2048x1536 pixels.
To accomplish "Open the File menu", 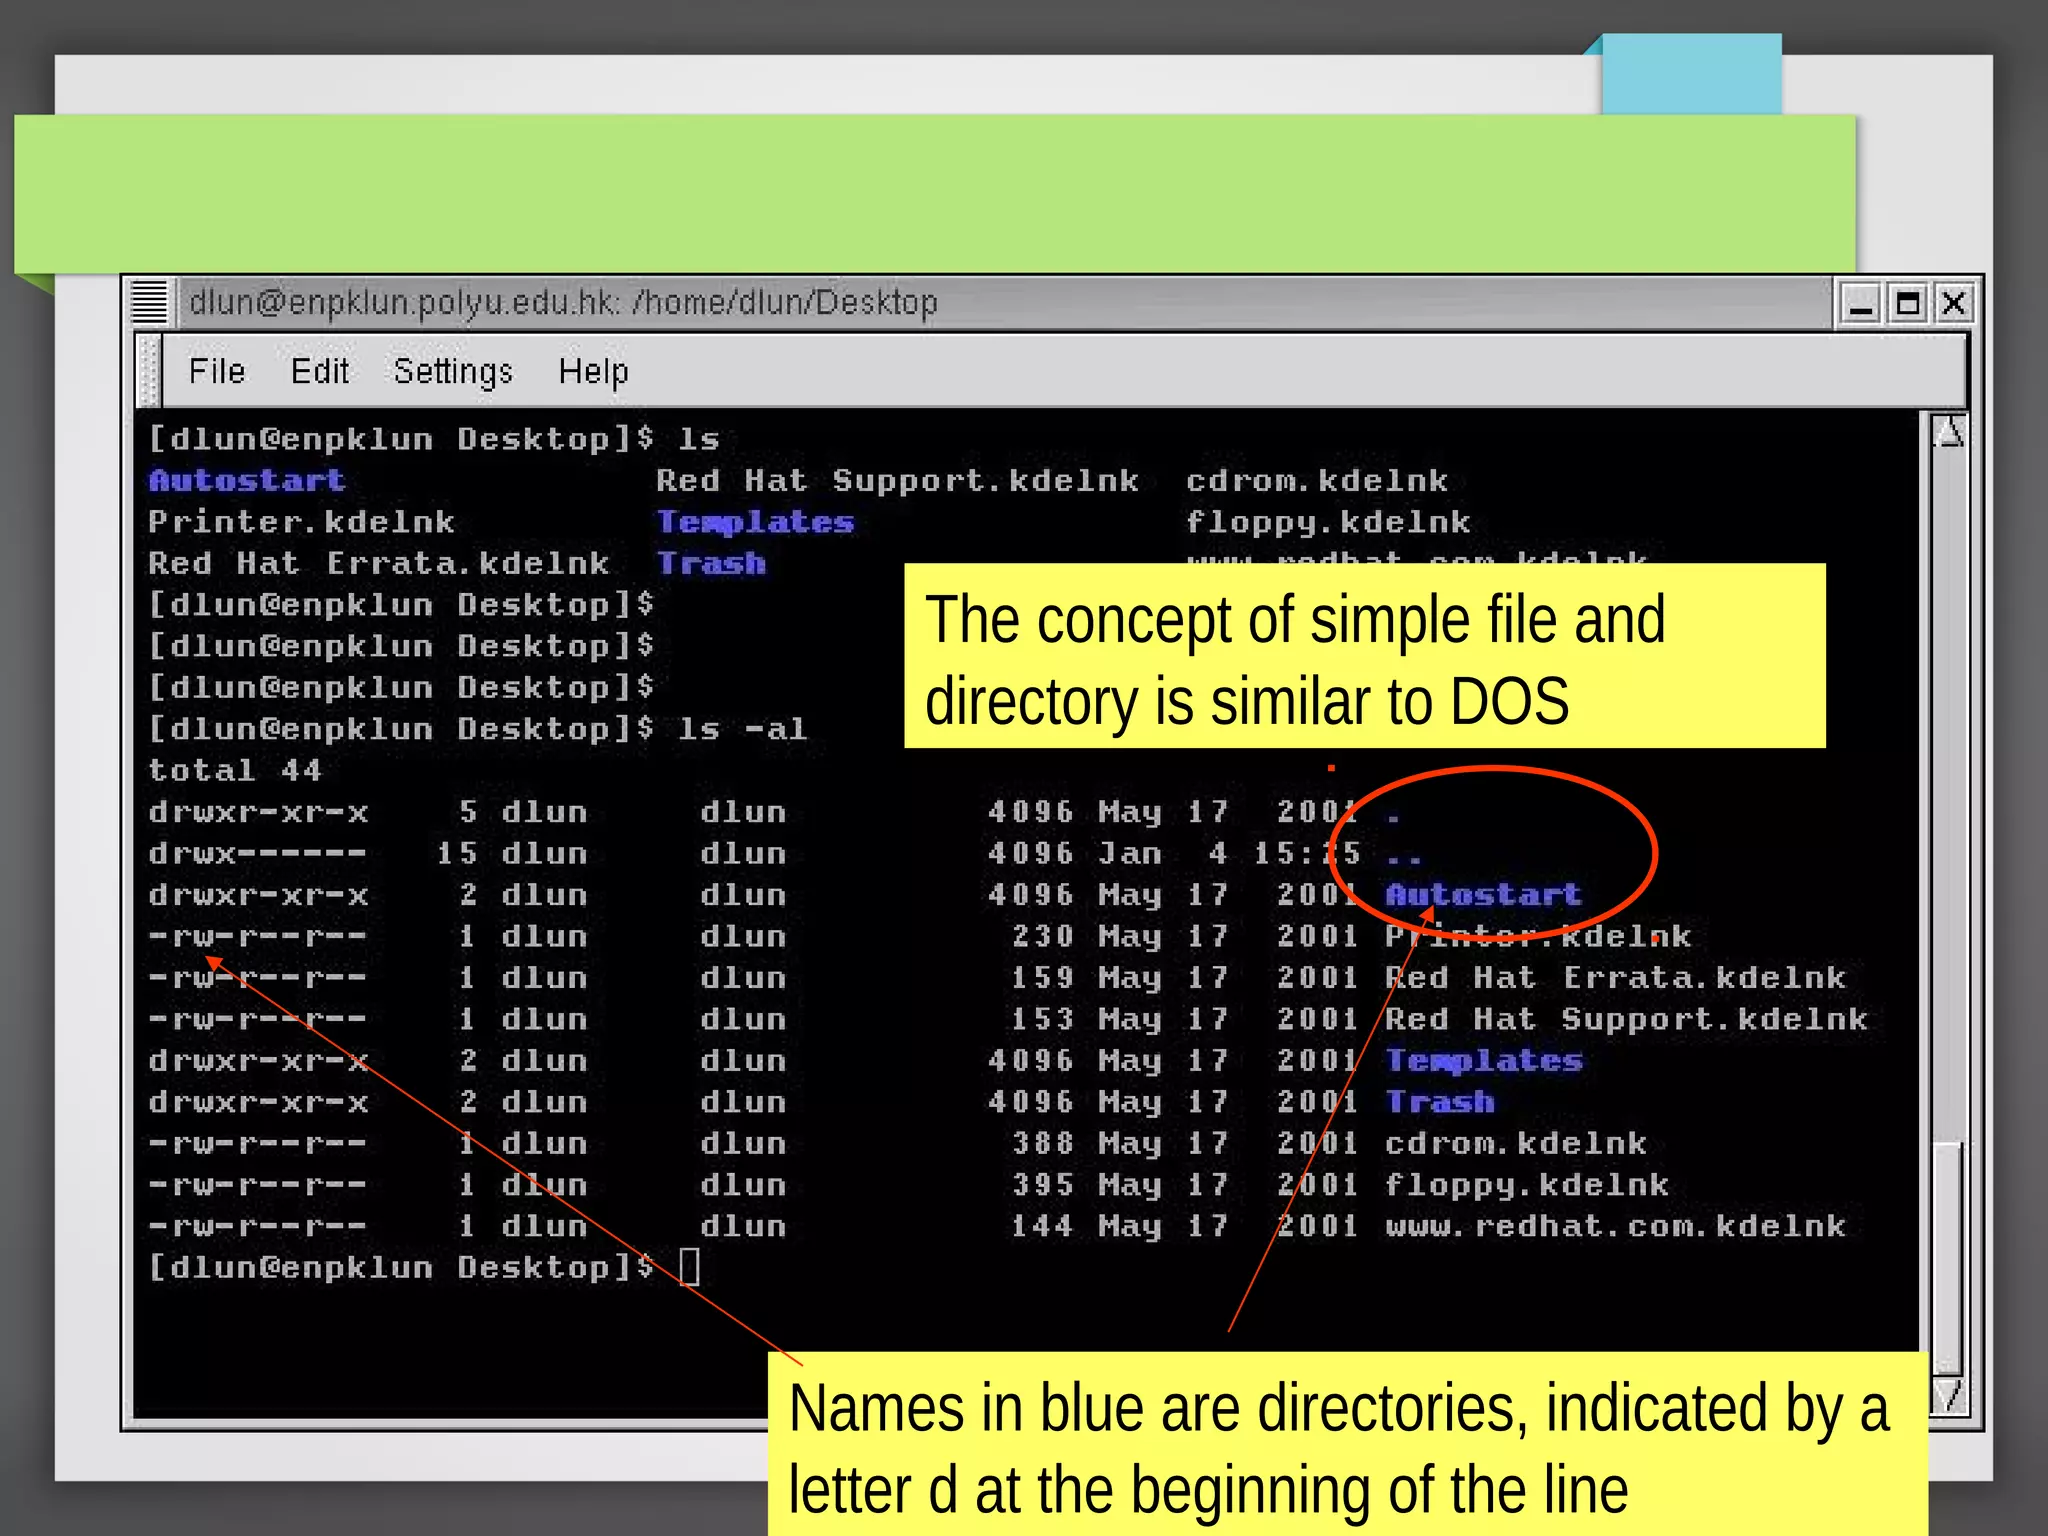I will (217, 371).
